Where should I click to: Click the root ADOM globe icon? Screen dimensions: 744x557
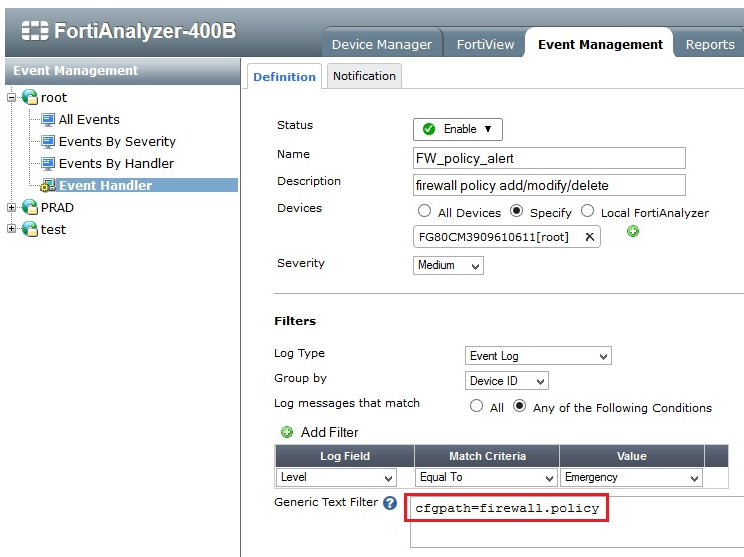pyautogui.click(x=29, y=97)
